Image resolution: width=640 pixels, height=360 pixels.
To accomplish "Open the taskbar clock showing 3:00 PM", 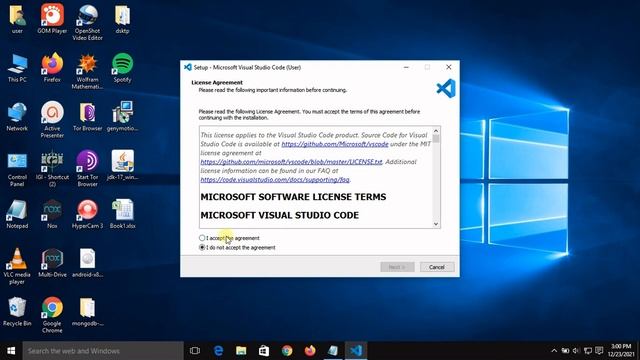I will 621,351.
